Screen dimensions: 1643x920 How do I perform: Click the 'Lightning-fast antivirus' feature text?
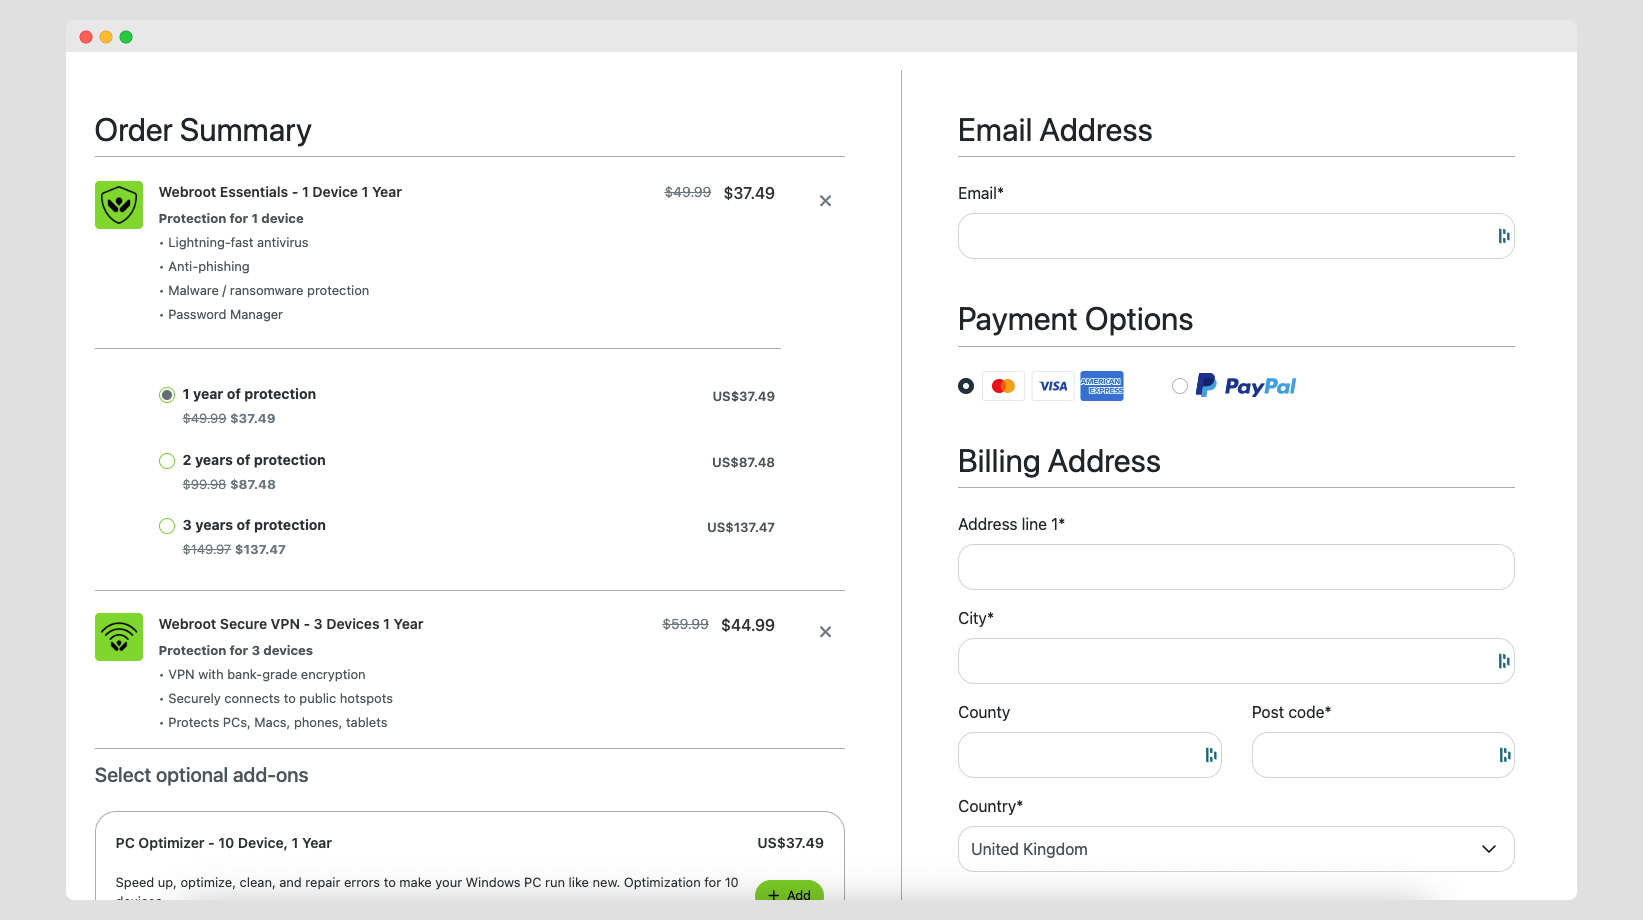[238, 243]
